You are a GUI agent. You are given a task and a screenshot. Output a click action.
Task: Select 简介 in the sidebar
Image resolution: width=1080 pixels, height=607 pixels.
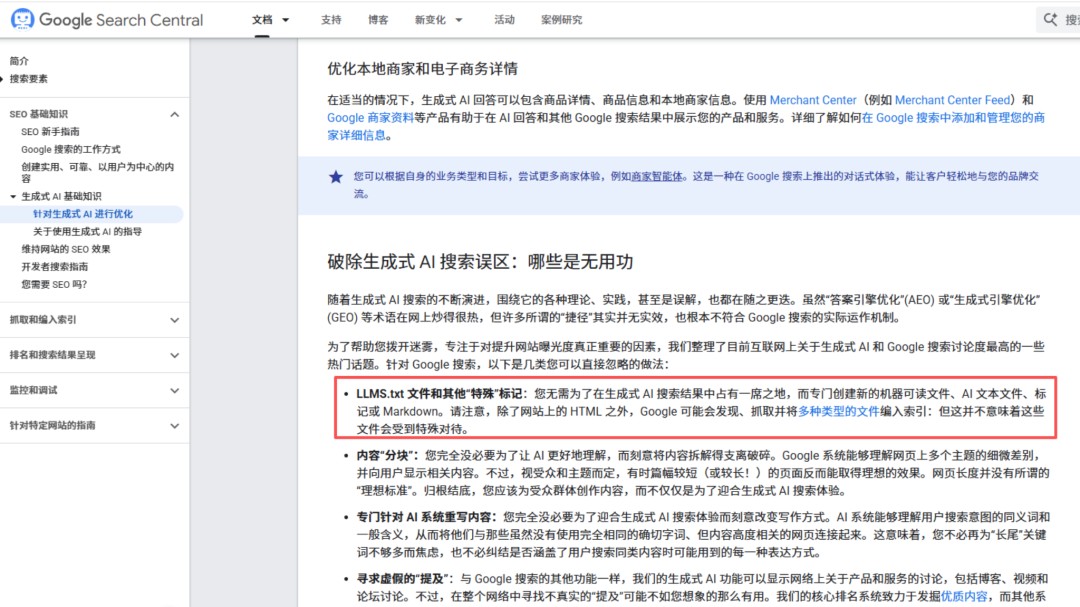click(19, 61)
